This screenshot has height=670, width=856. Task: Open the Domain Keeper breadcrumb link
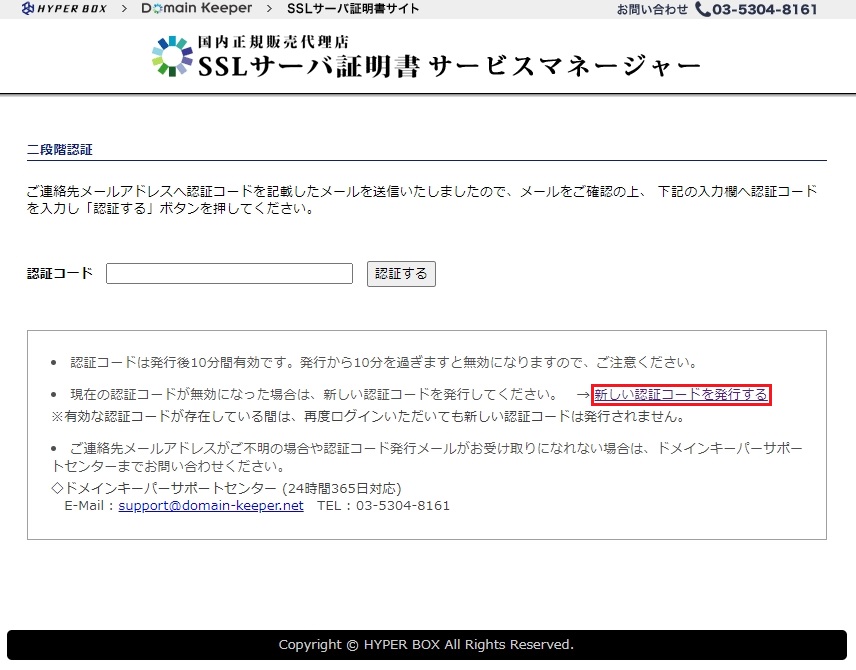pos(197,8)
